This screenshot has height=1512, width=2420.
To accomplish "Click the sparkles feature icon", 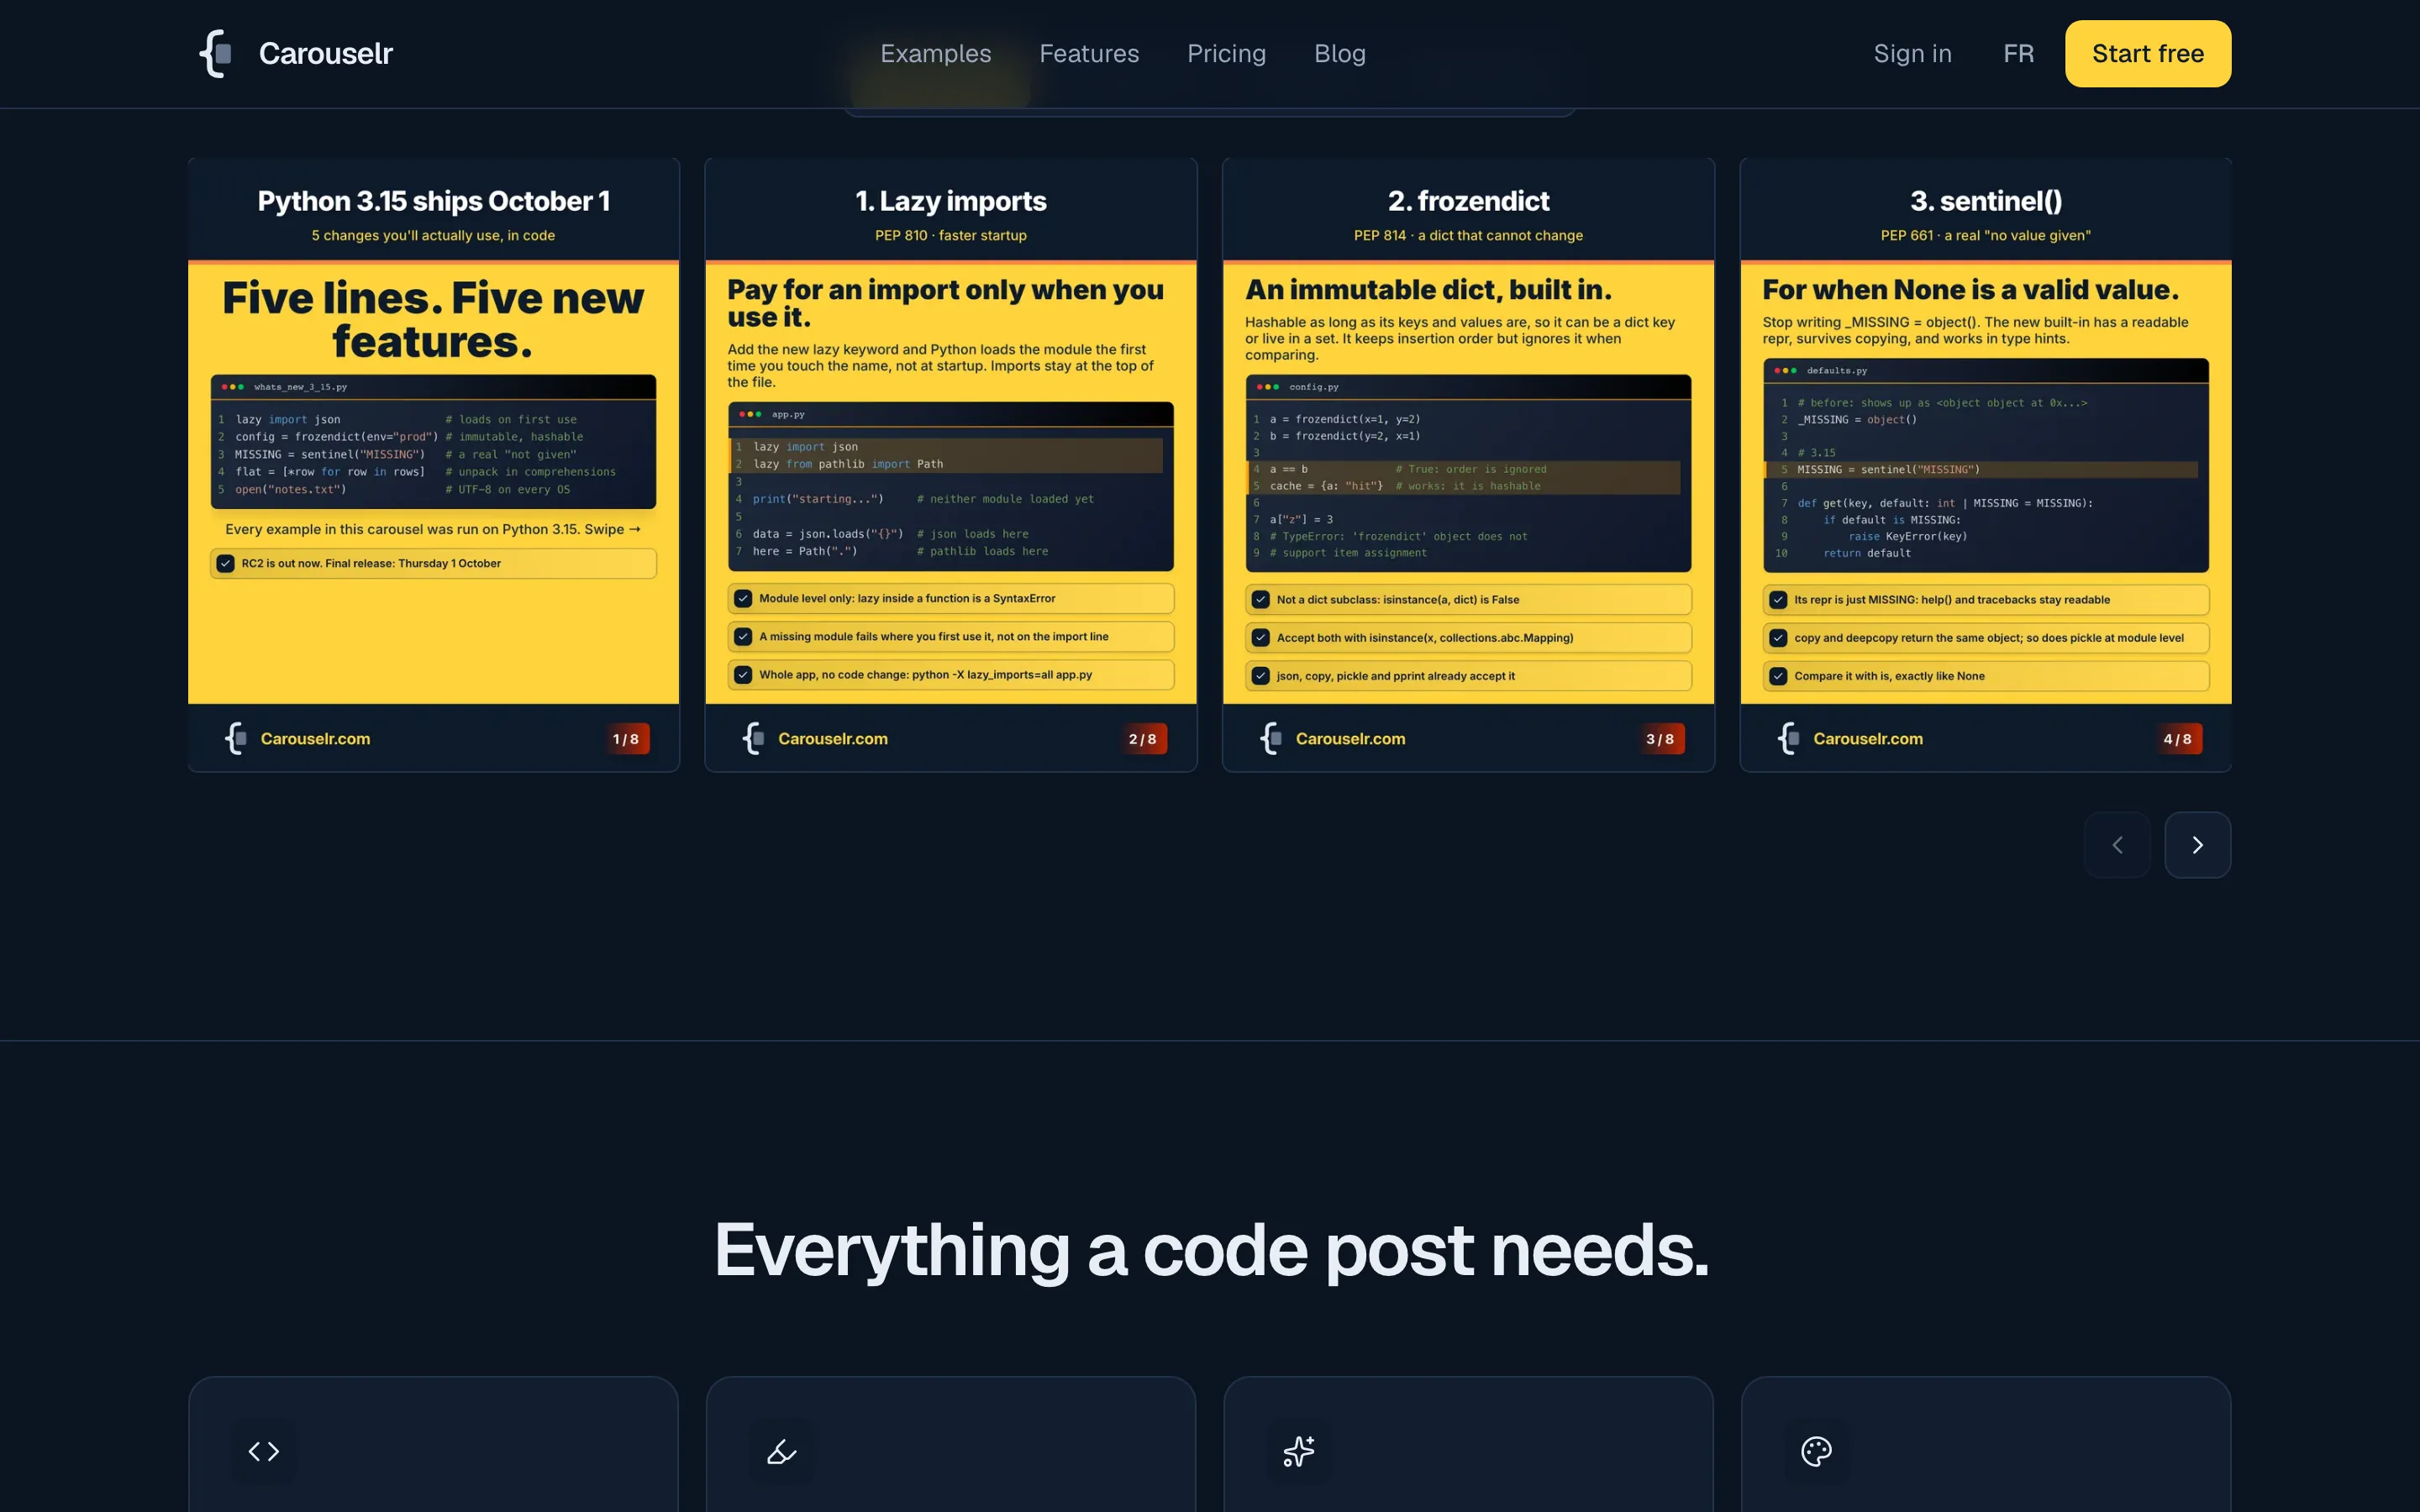I will 1299,1451.
